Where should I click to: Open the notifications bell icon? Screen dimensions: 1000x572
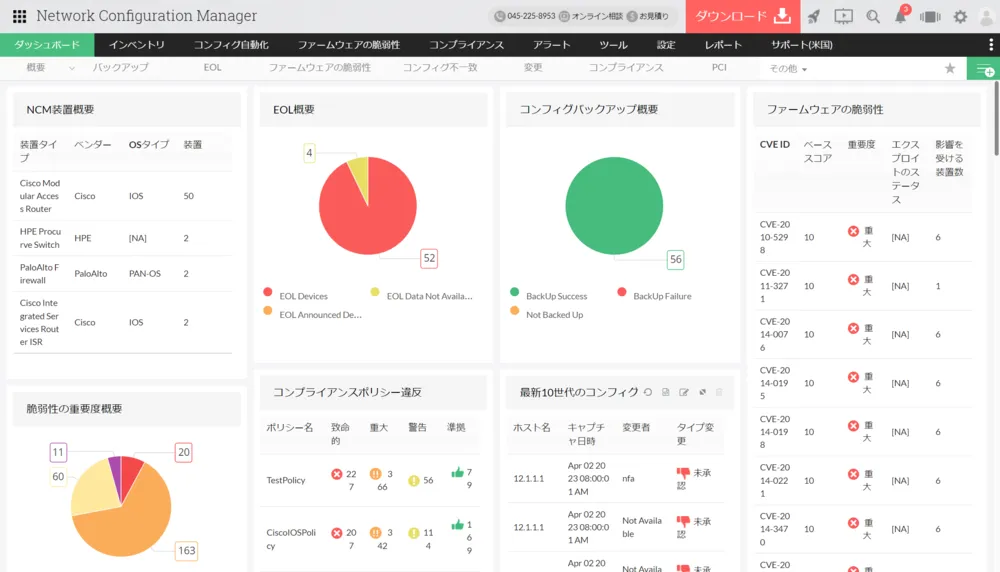point(901,15)
